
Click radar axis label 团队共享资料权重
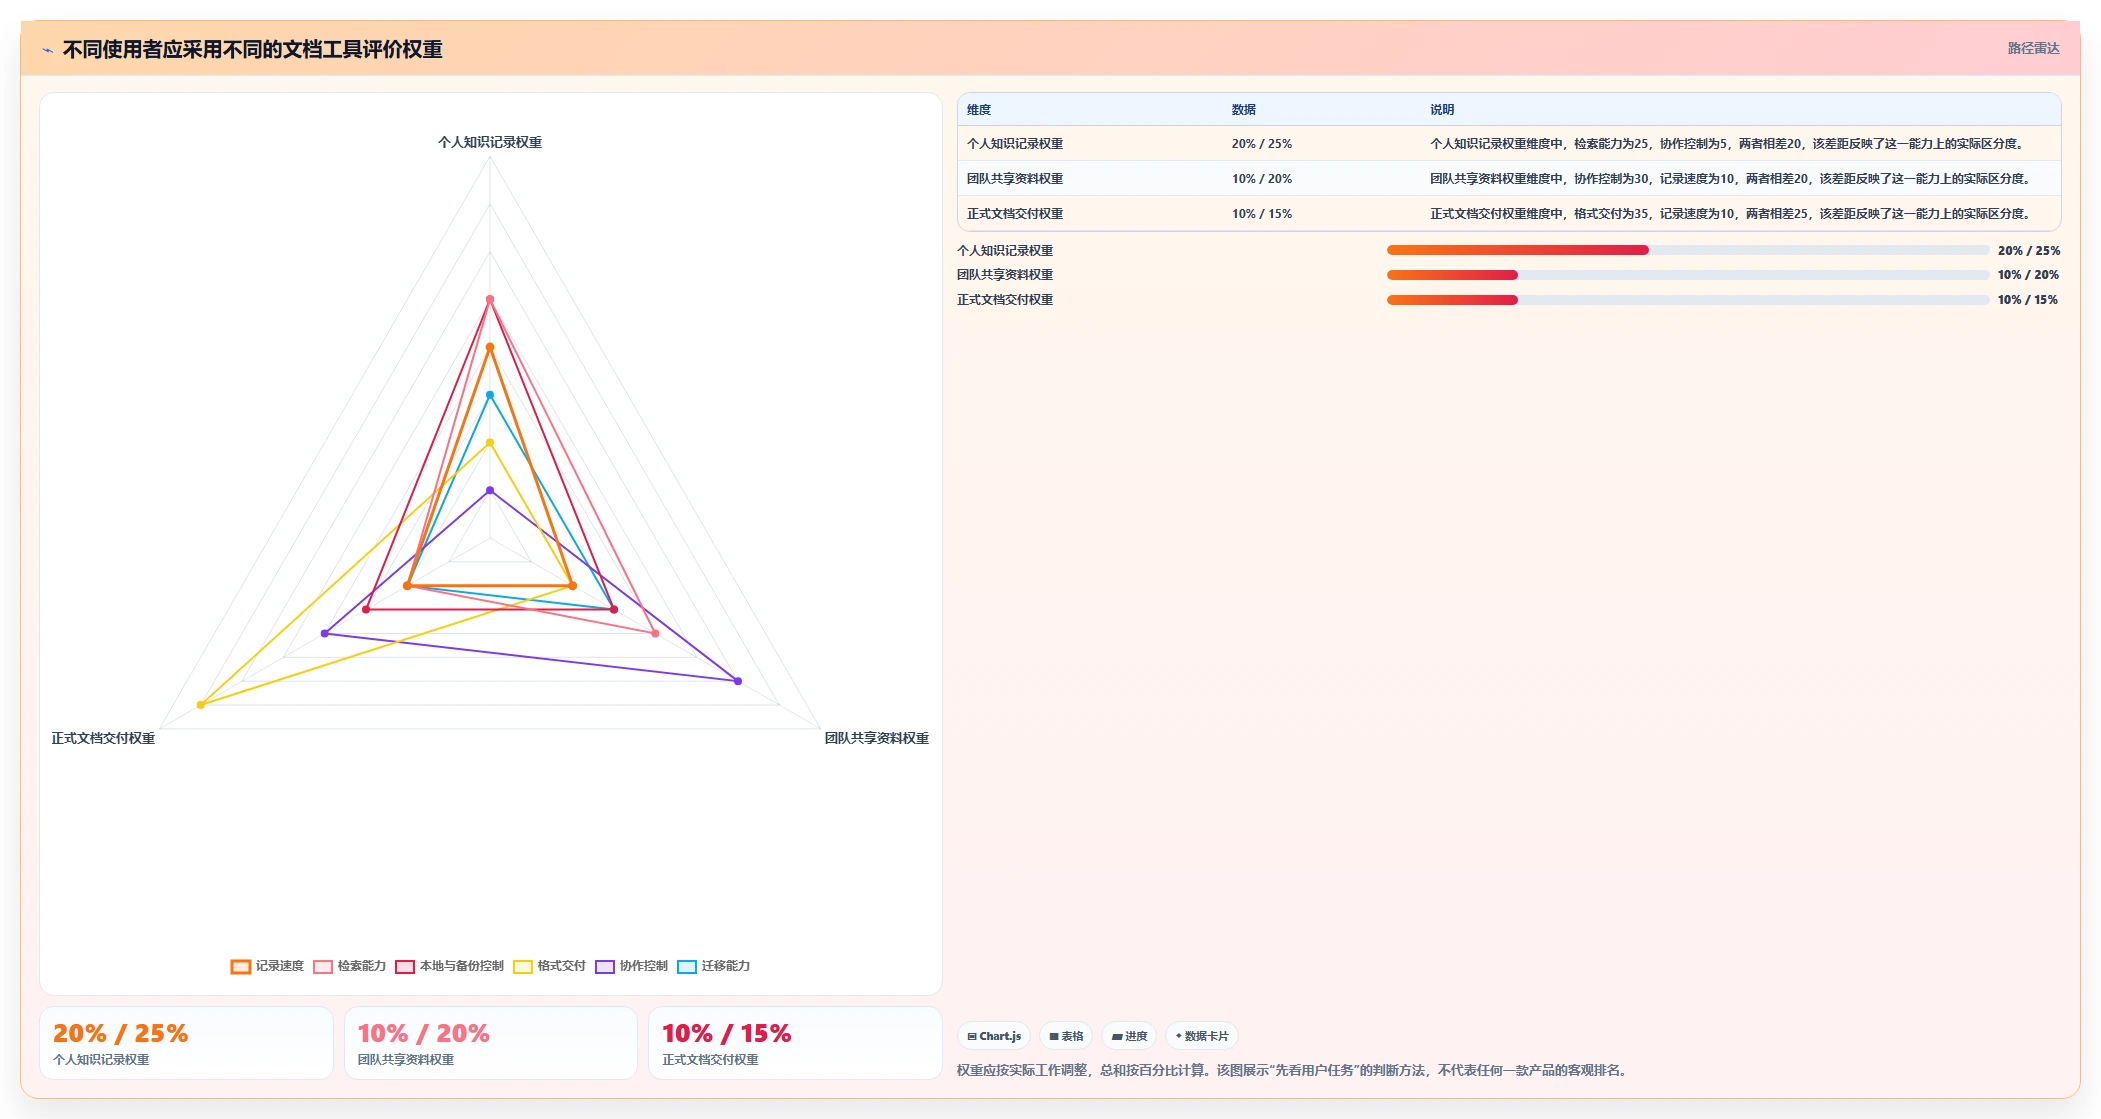[877, 738]
